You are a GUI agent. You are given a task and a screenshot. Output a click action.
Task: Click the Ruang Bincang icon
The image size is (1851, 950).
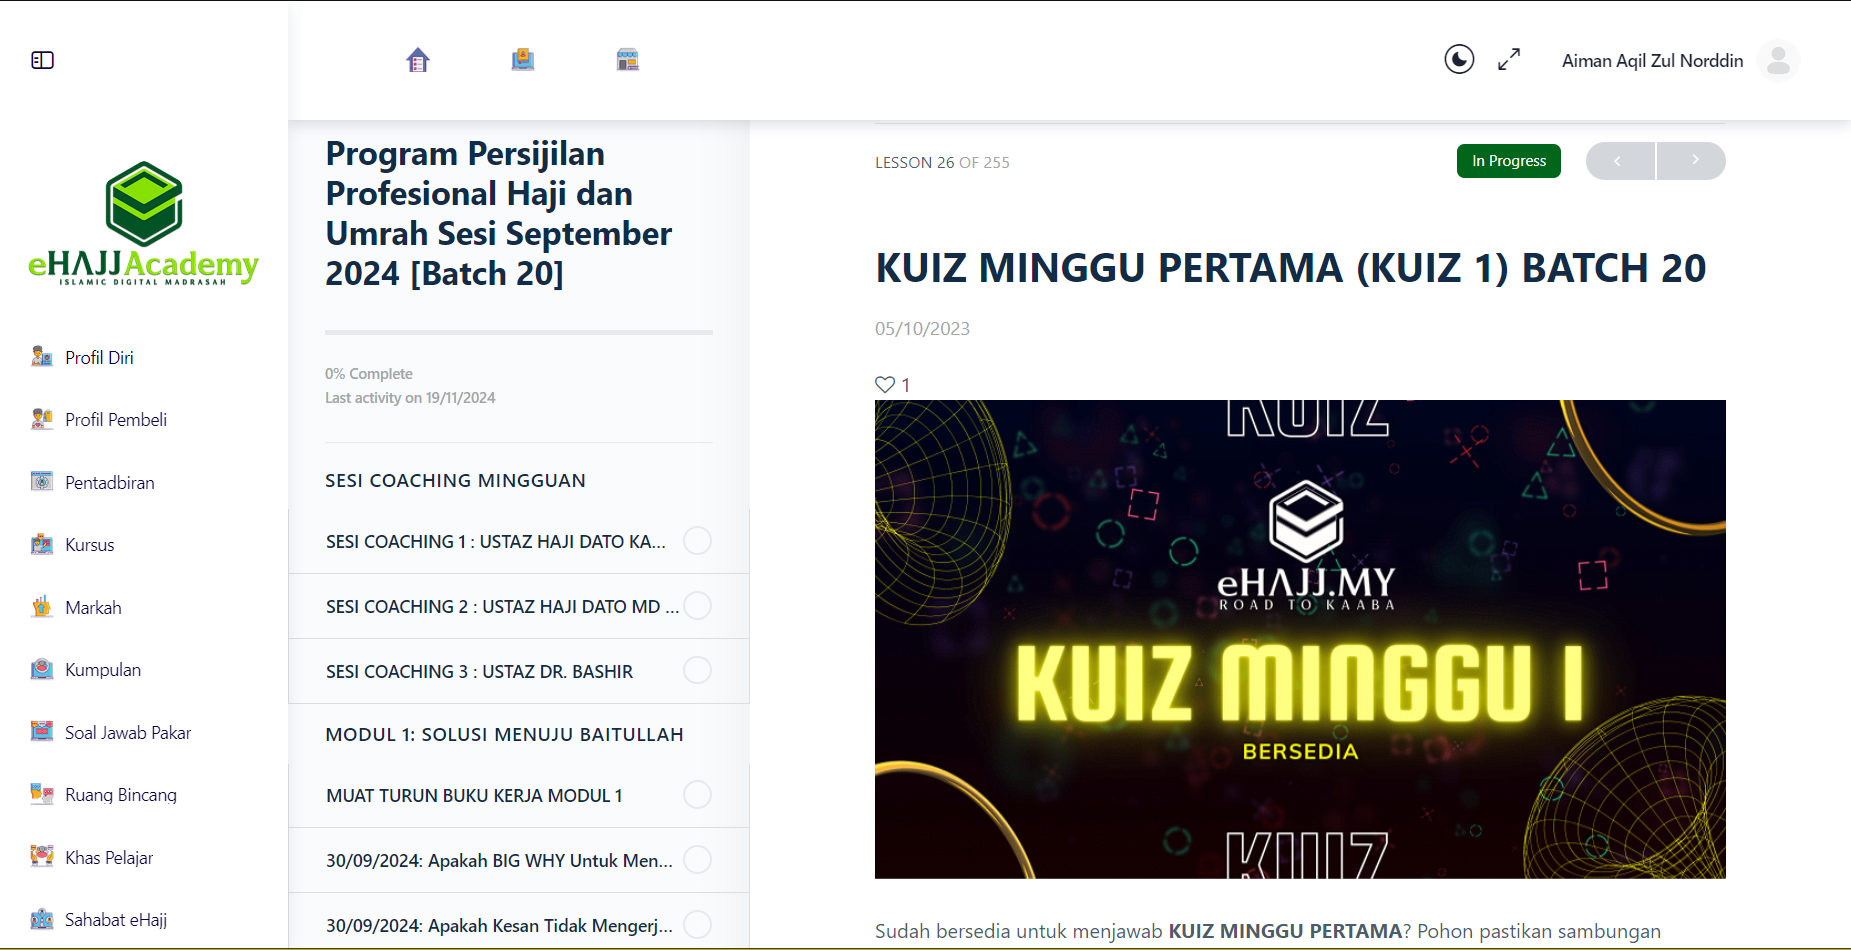(42, 794)
